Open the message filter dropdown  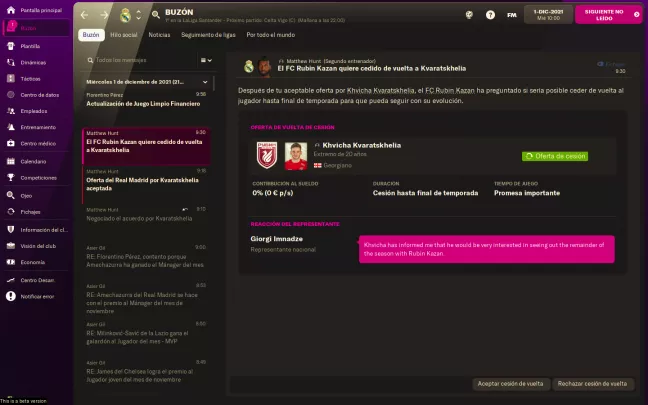(206, 60)
